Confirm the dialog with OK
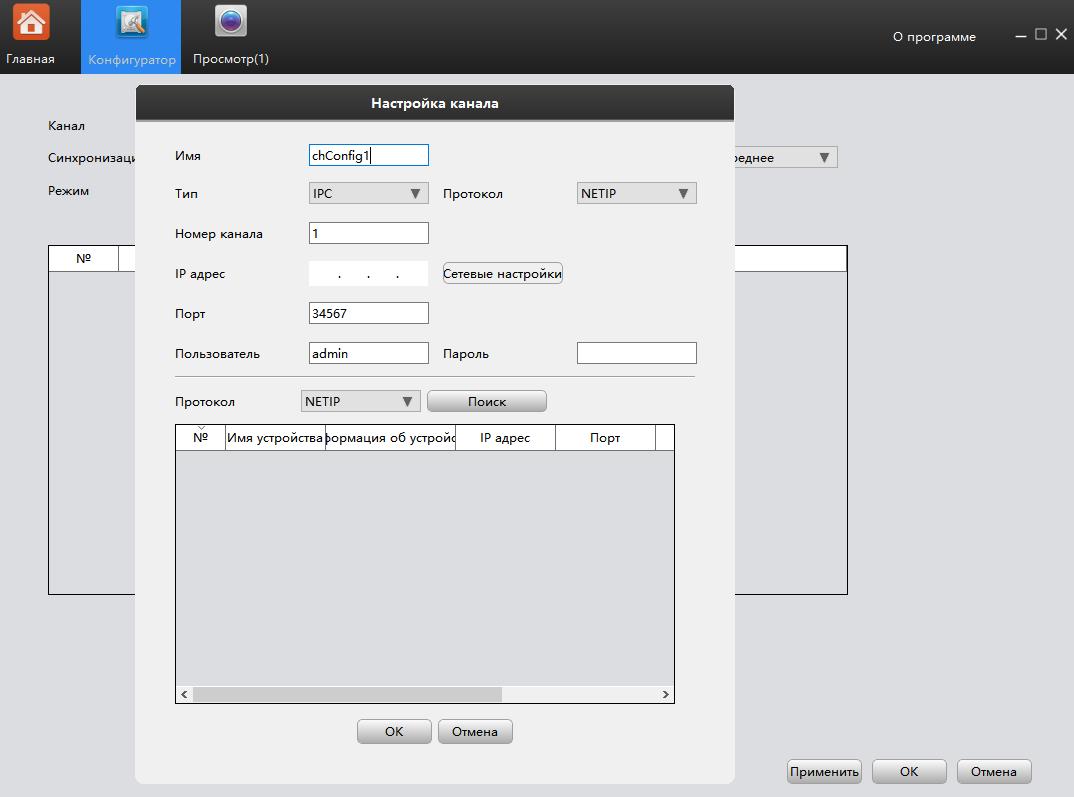 tap(394, 731)
